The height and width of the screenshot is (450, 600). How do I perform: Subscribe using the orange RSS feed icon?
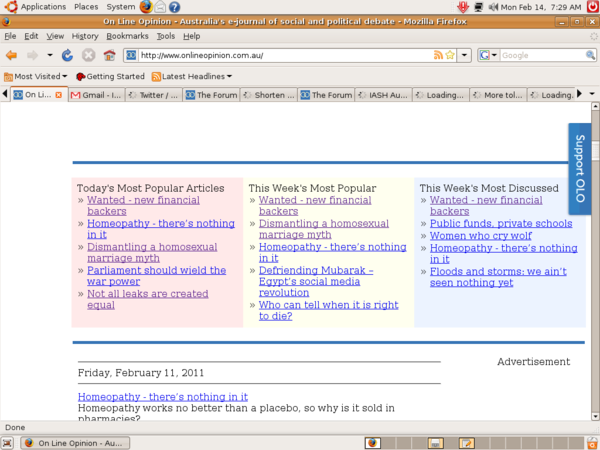point(438,55)
